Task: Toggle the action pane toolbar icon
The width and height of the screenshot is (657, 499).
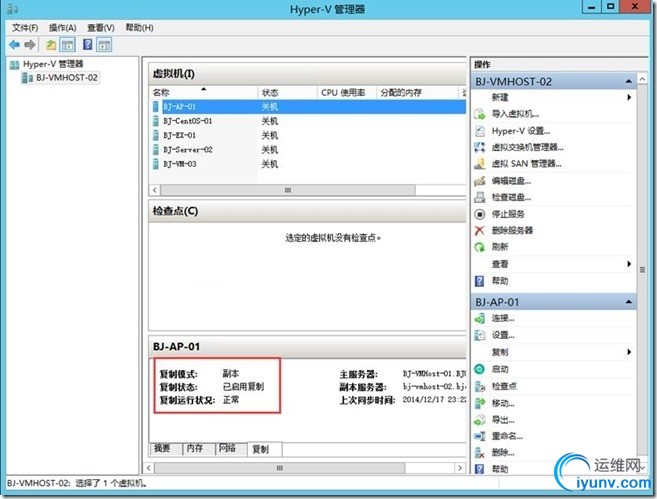Action: (x=104, y=44)
